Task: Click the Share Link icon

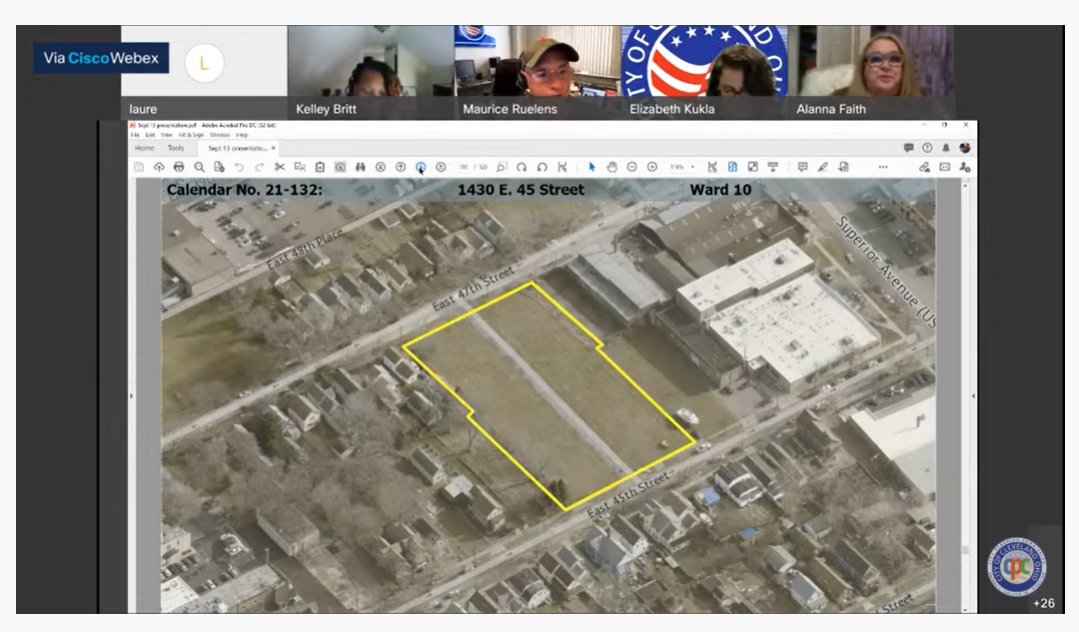Action: [924, 167]
